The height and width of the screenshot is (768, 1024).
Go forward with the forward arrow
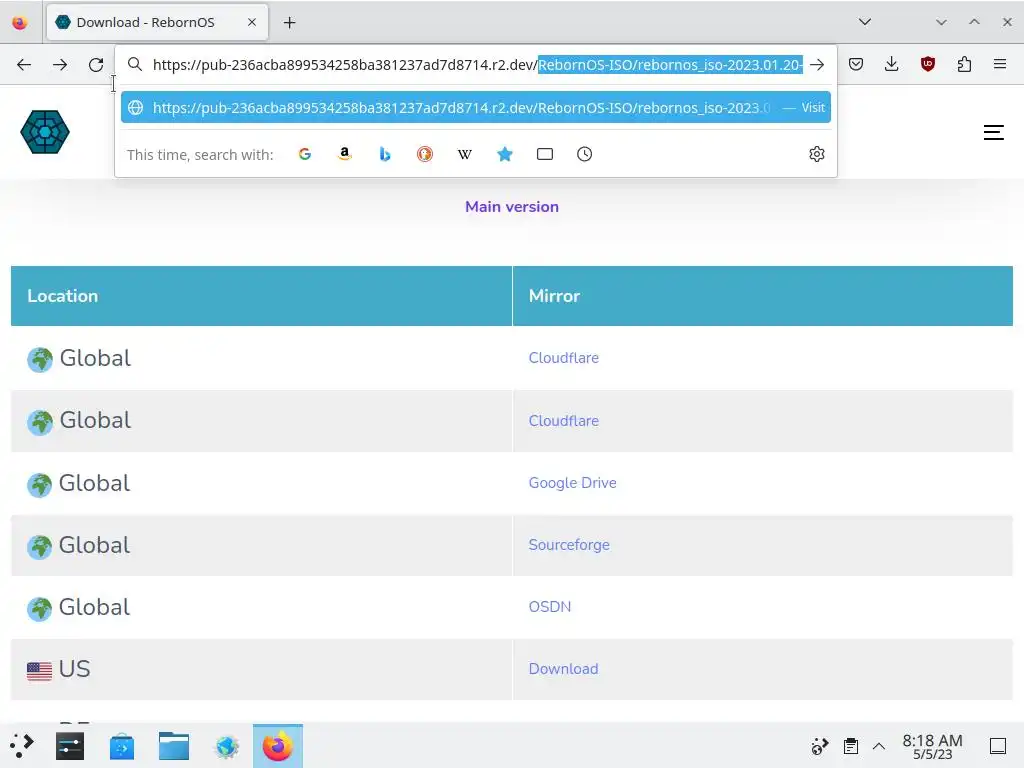60,65
